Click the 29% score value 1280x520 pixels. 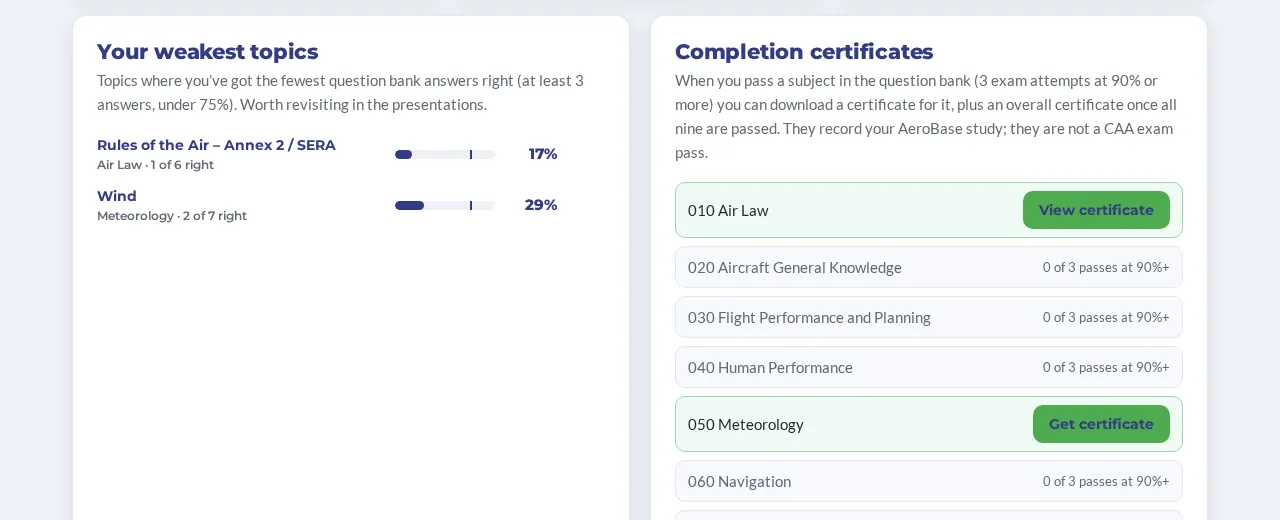(x=541, y=205)
